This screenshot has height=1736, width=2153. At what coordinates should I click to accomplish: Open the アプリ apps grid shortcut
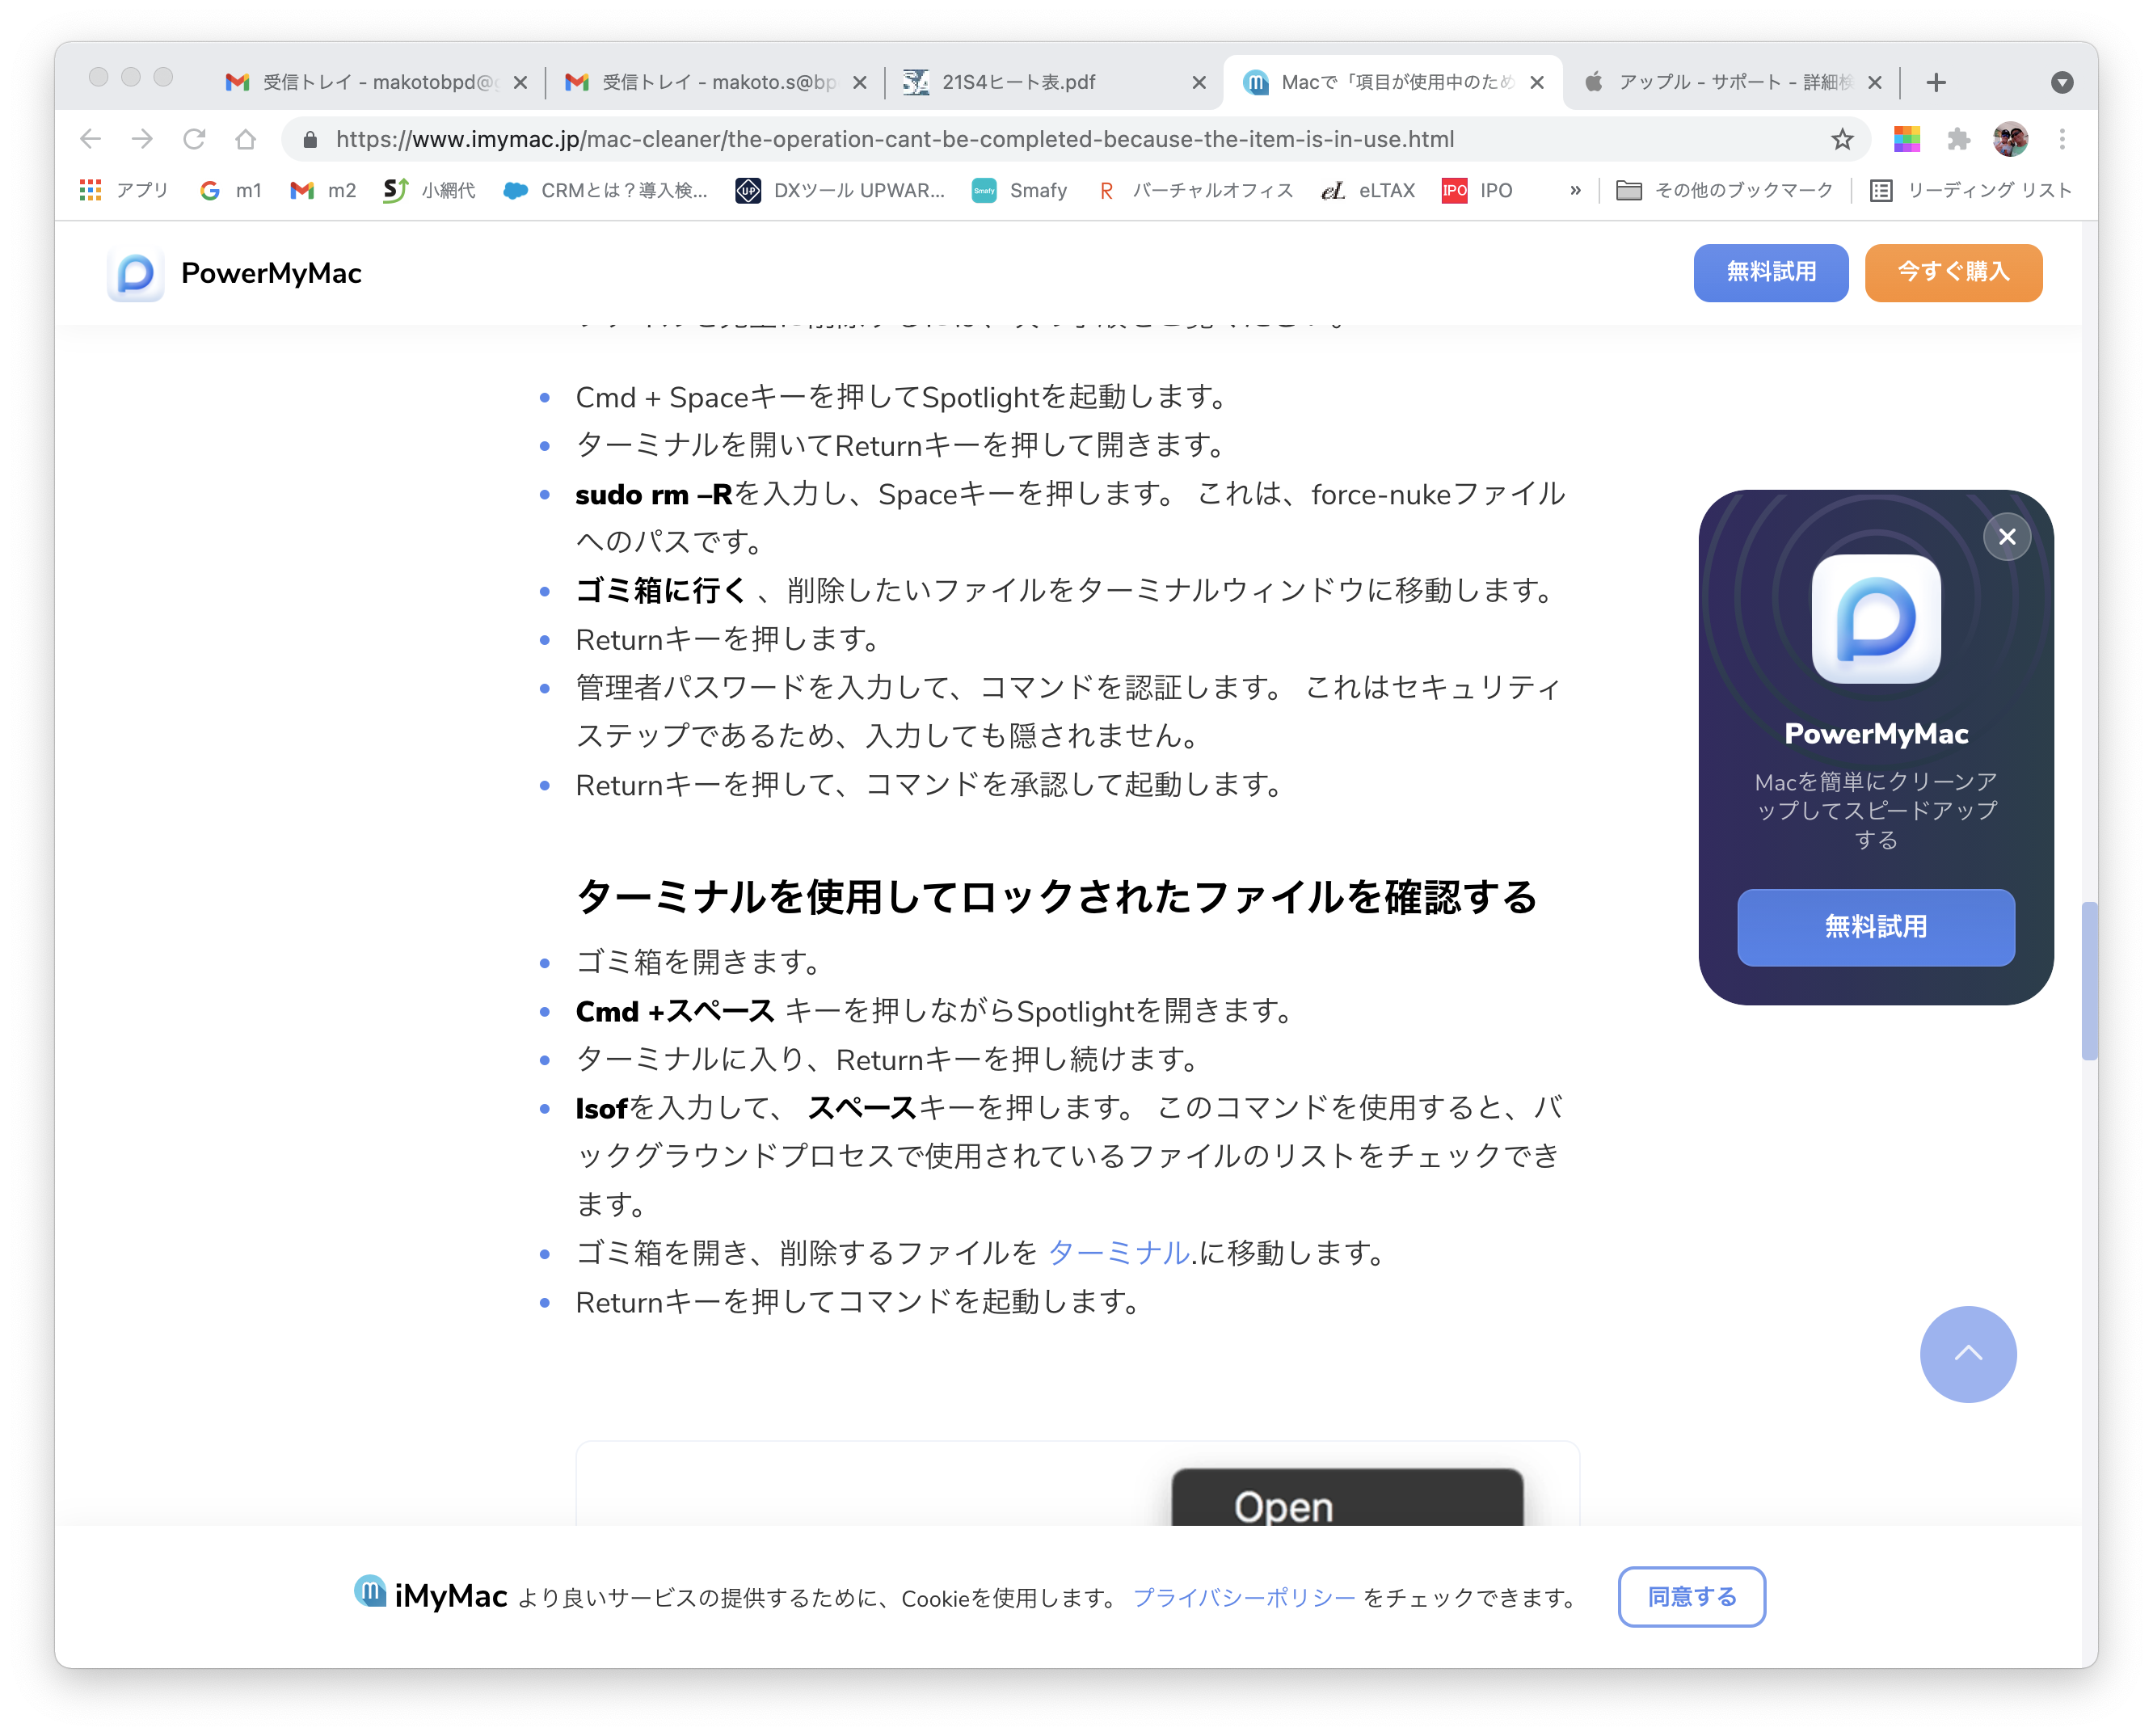(124, 190)
